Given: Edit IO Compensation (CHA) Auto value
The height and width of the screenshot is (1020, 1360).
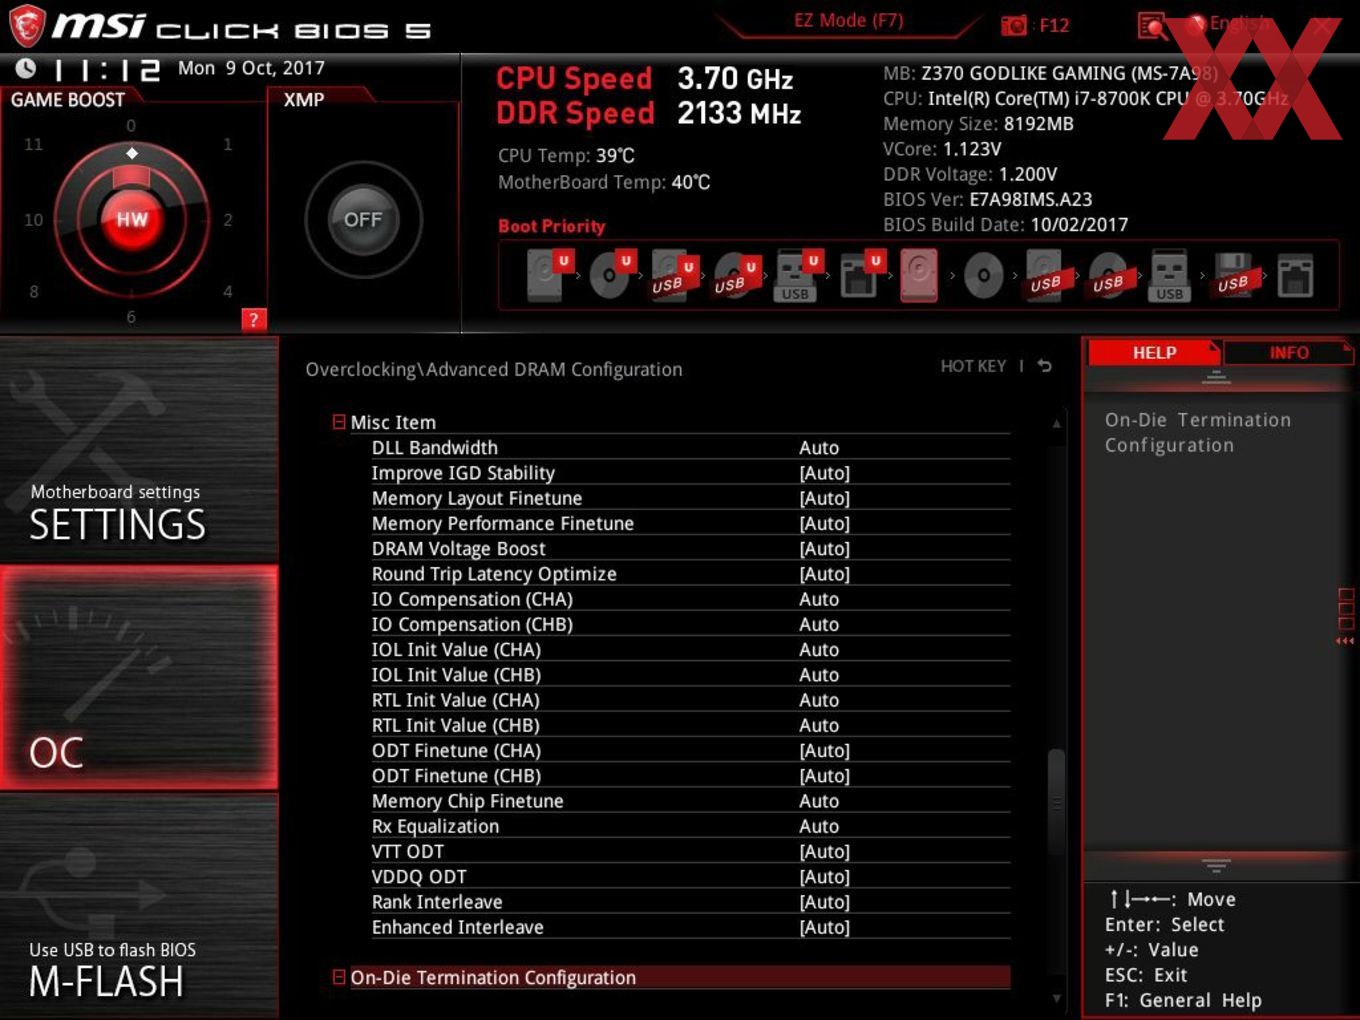Looking at the screenshot, I should click(x=819, y=599).
